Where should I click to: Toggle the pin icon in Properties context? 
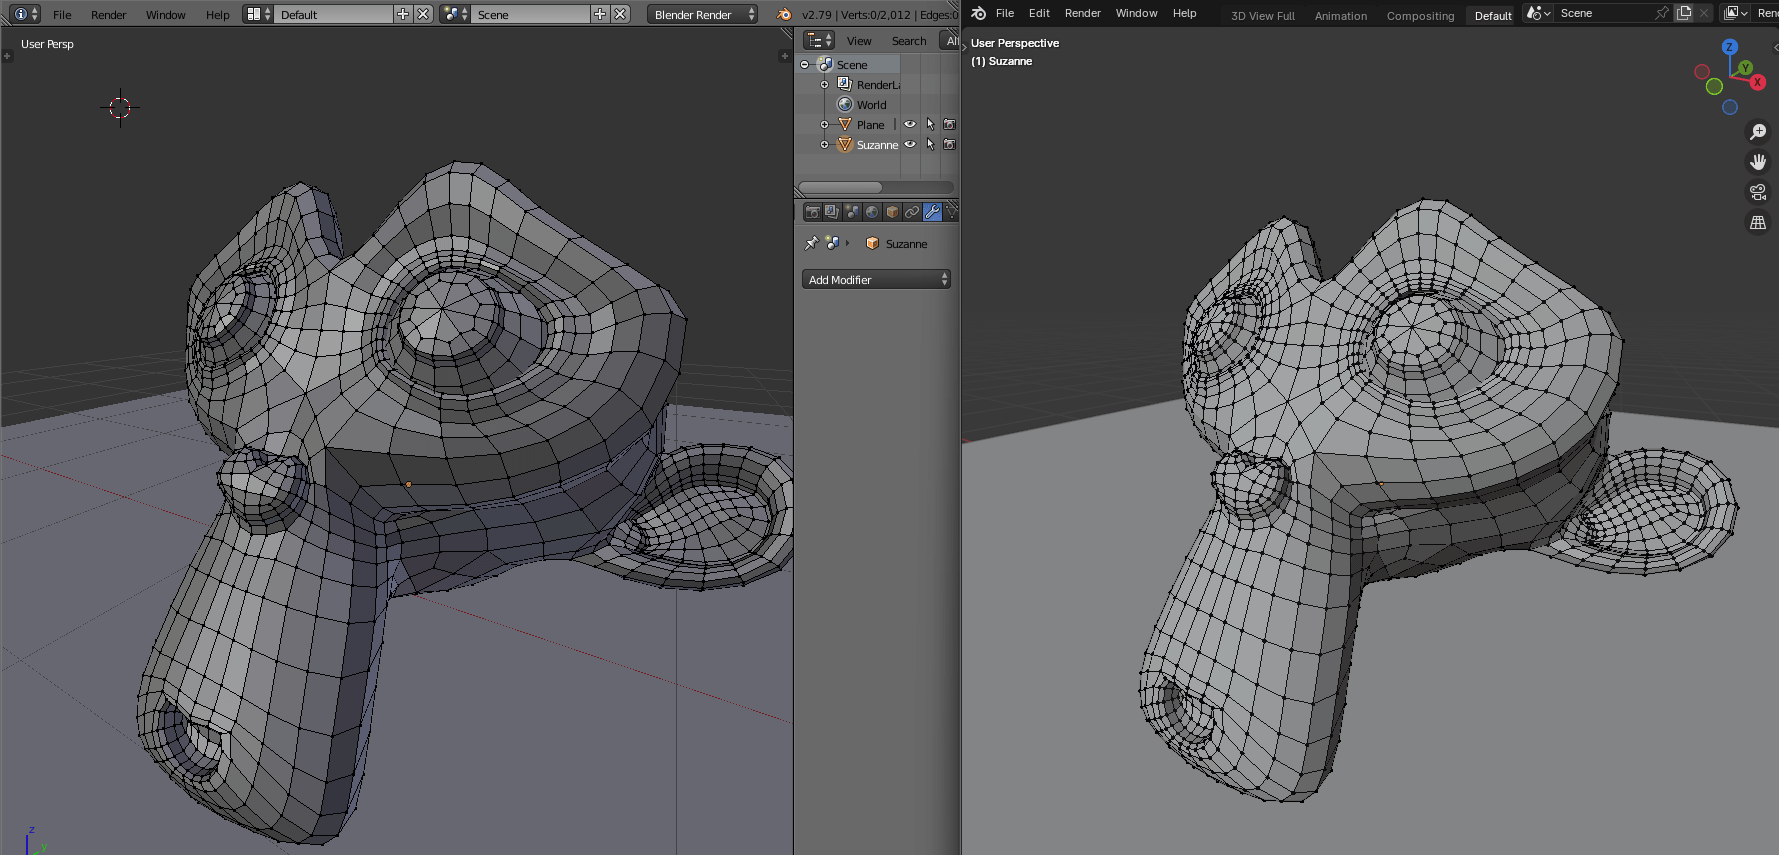pos(811,243)
